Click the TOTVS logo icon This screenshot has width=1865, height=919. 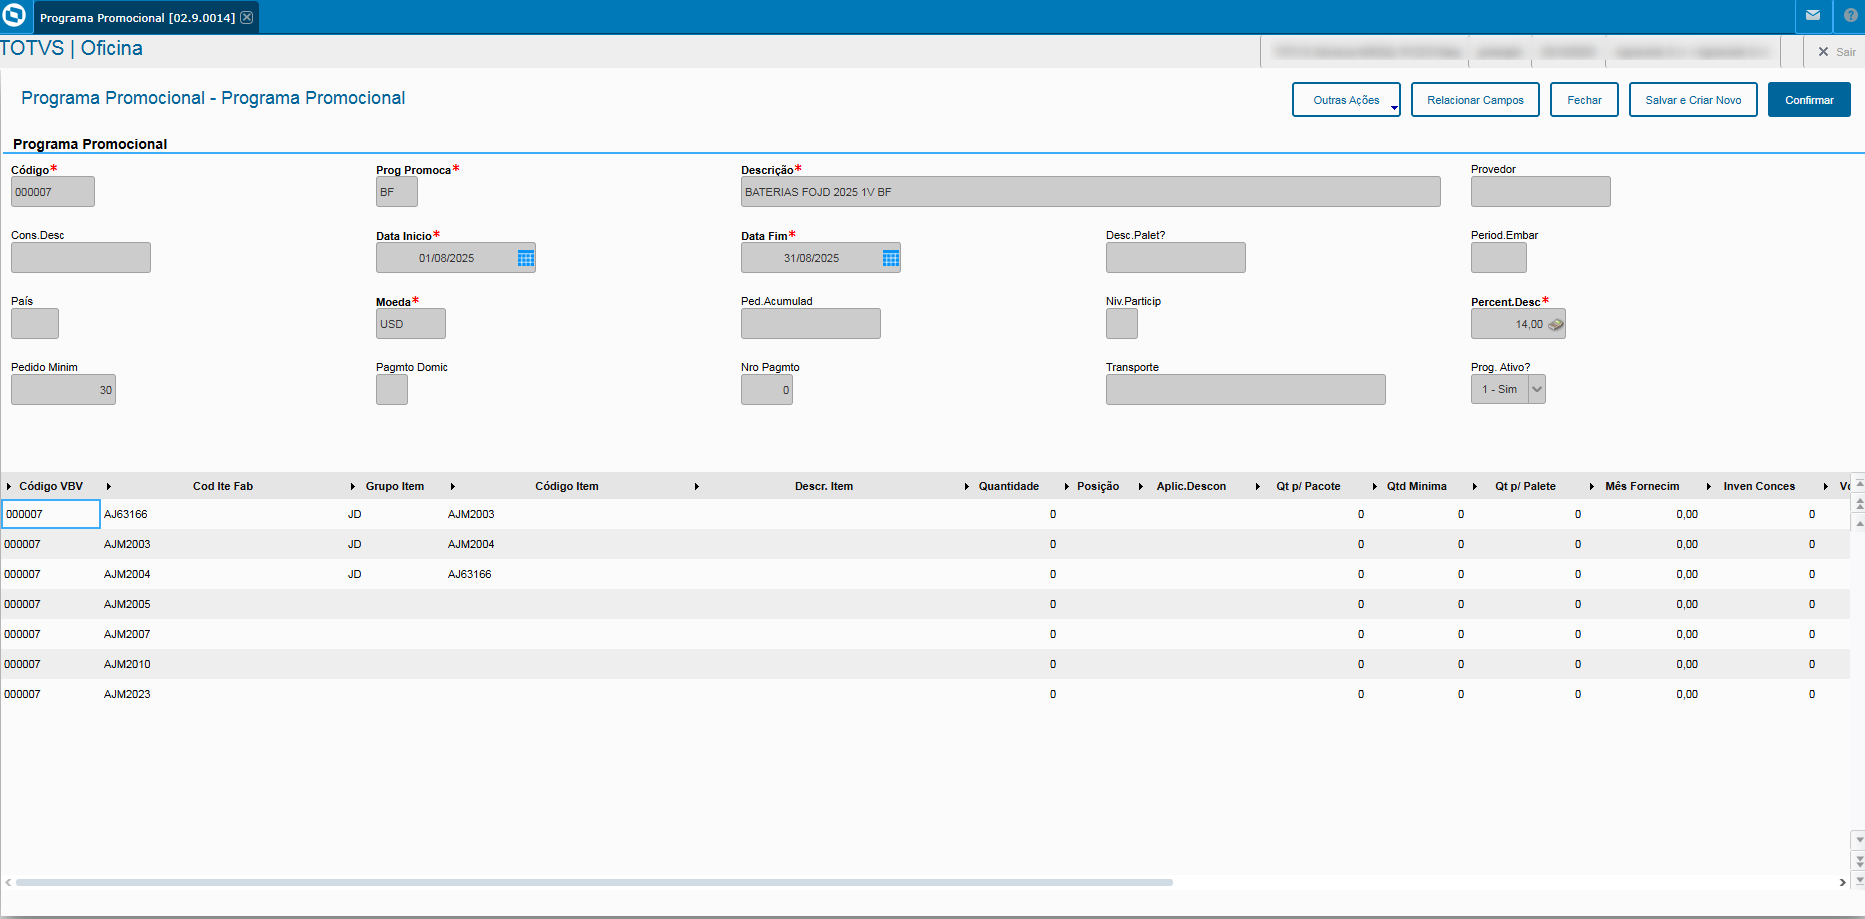14,16
